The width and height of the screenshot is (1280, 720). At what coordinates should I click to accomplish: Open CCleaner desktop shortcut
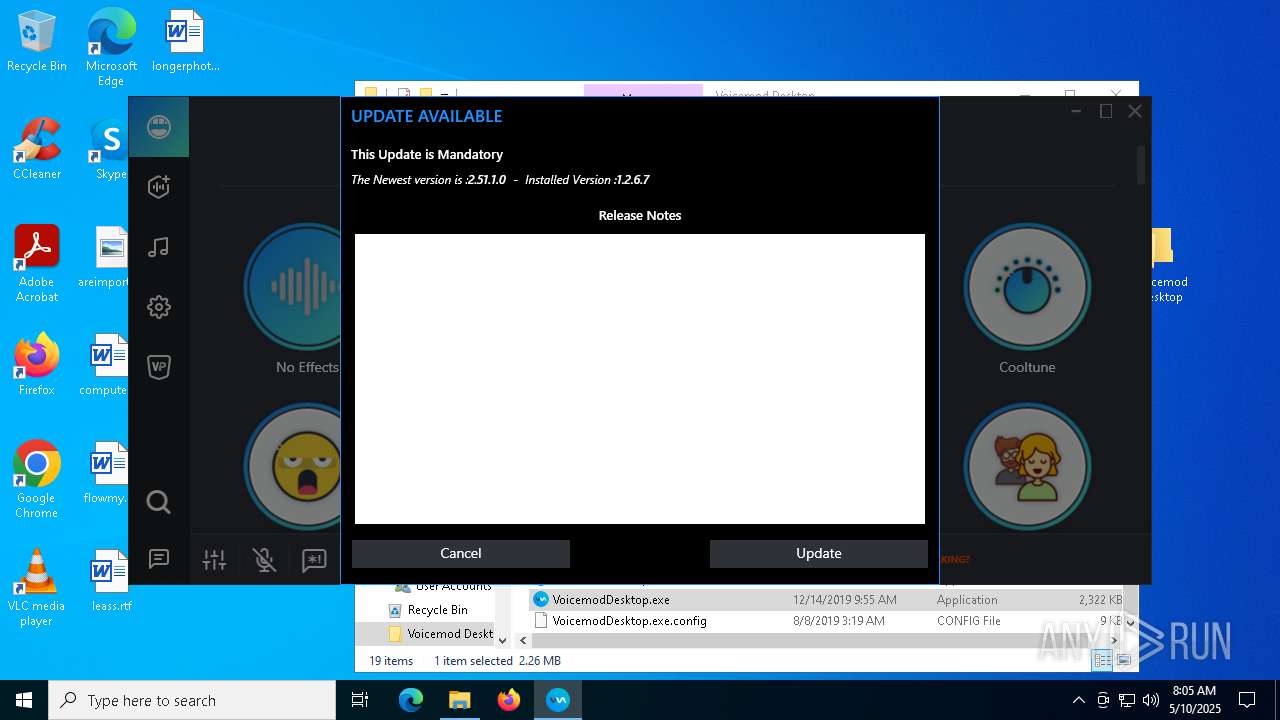(37, 150)
